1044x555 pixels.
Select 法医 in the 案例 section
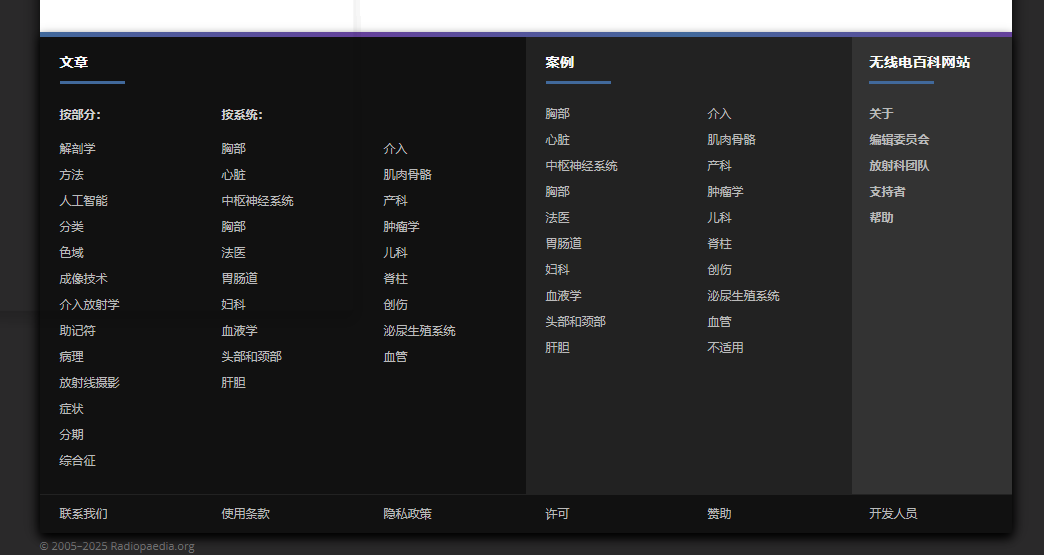coord(558,217)
